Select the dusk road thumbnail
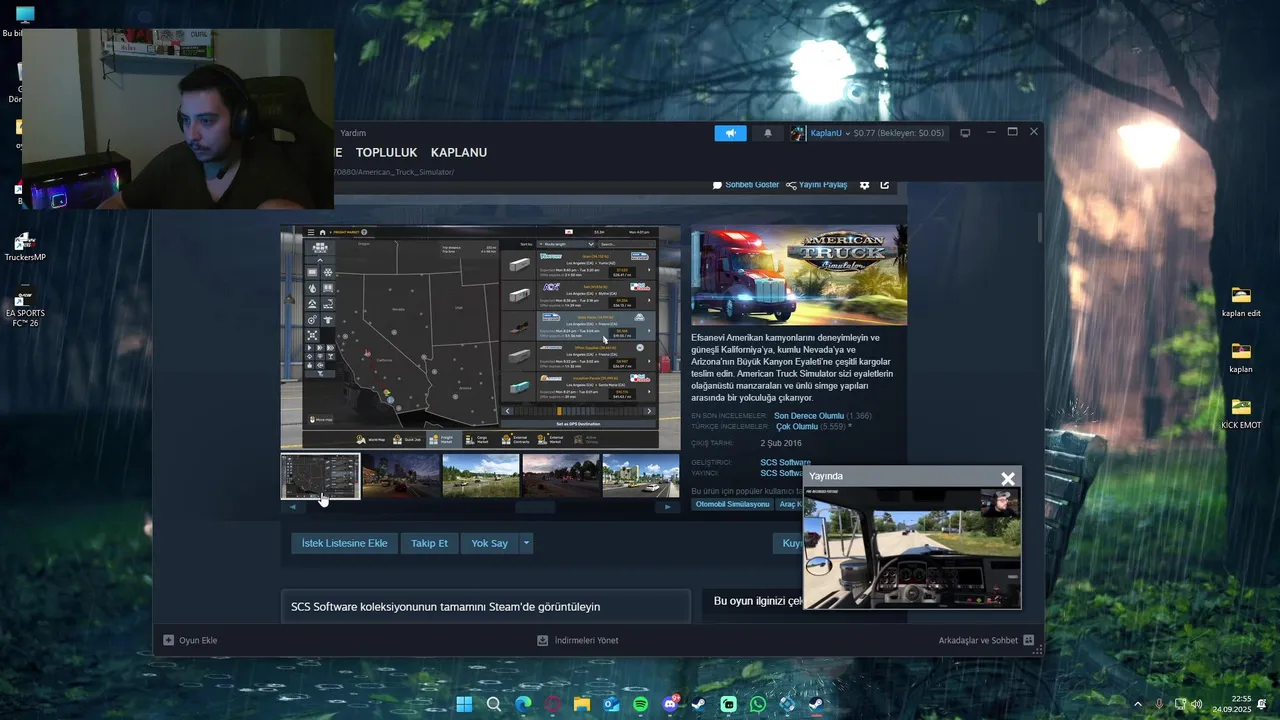 point(561,476)
